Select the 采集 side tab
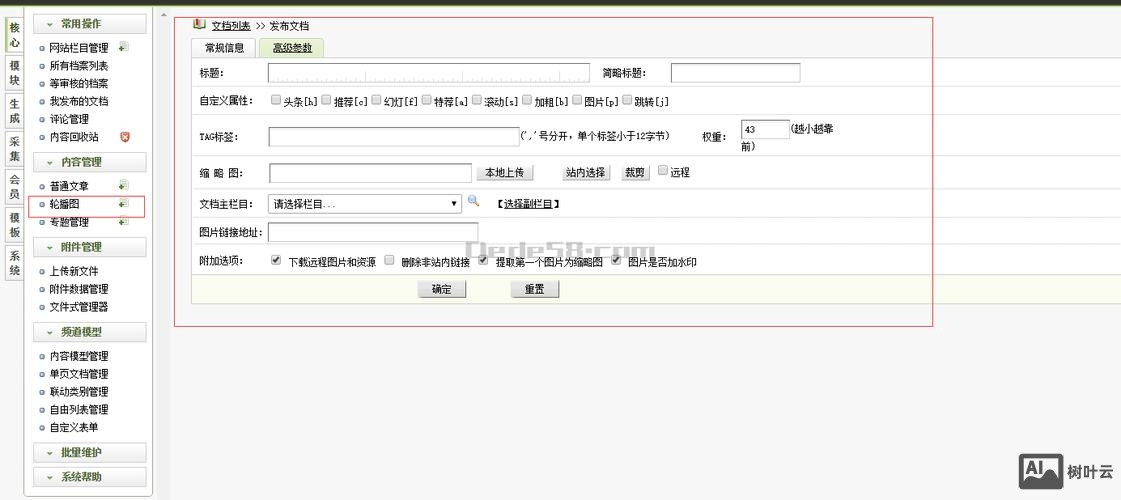 pyautogui.click(x=14, y=149)
